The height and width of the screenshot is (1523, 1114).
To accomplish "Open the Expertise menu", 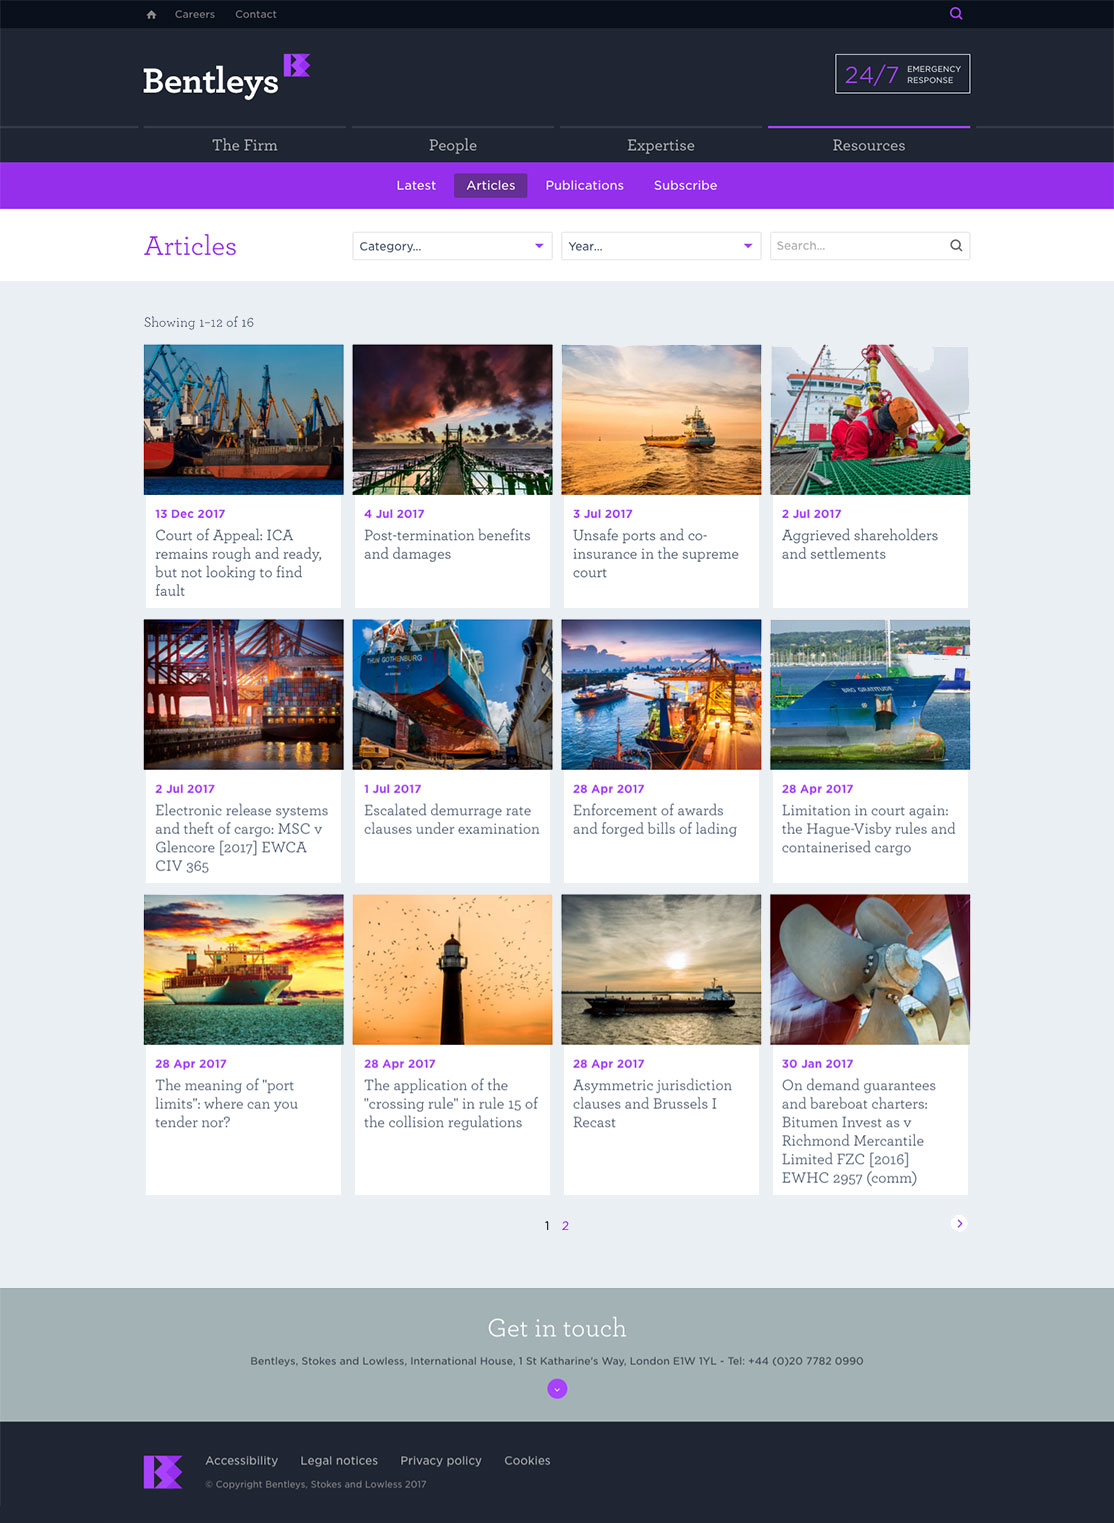I will pyautogui.click(x=661, y=145).
